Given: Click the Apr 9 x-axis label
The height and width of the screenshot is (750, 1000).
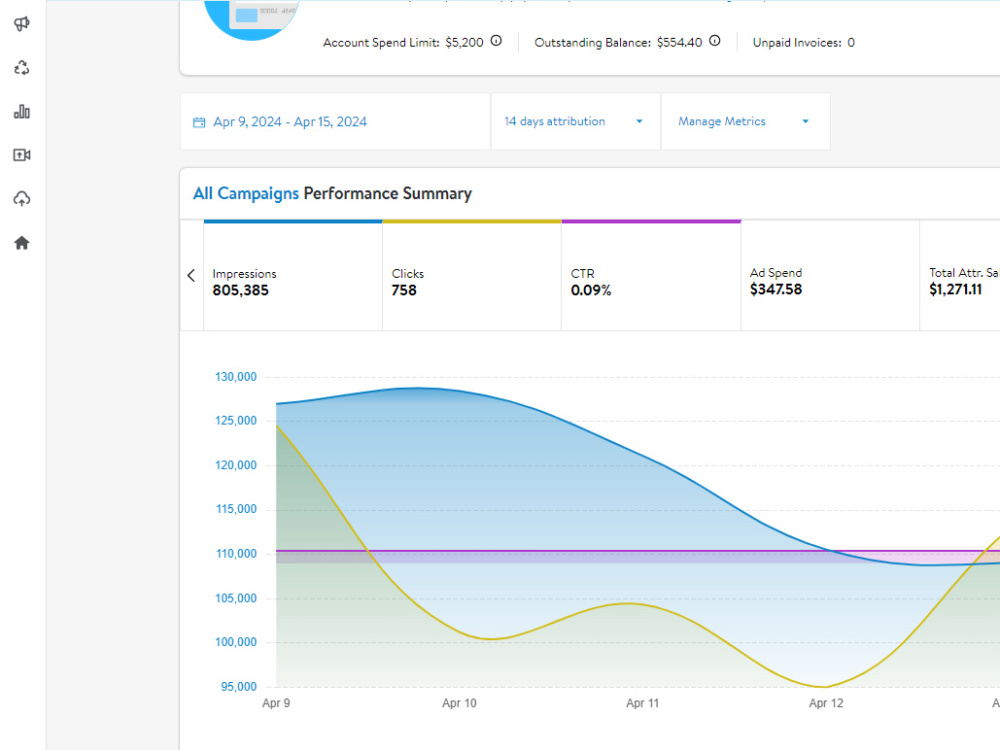Looking at the screenshot, I should point(276,703).
